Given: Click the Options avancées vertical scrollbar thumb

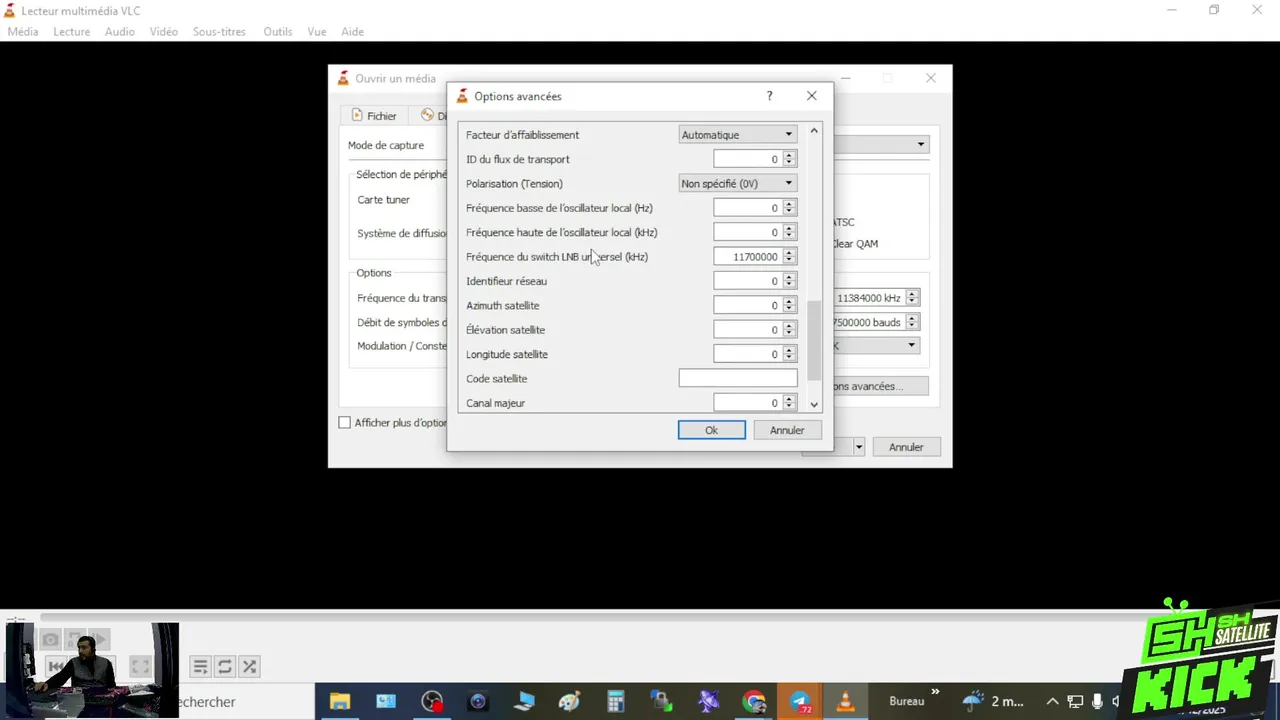Looking at the screenshot, I should pos(814,340).
